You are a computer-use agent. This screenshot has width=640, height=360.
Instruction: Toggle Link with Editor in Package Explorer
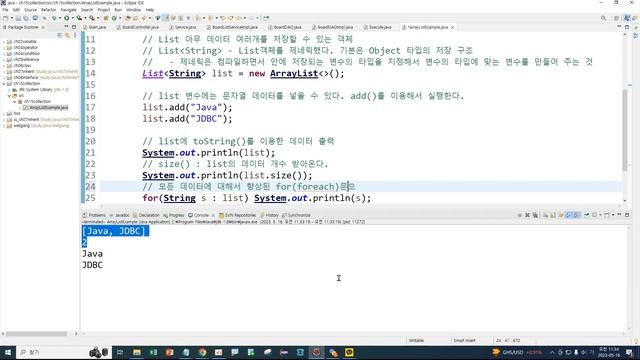click(67, 36)
